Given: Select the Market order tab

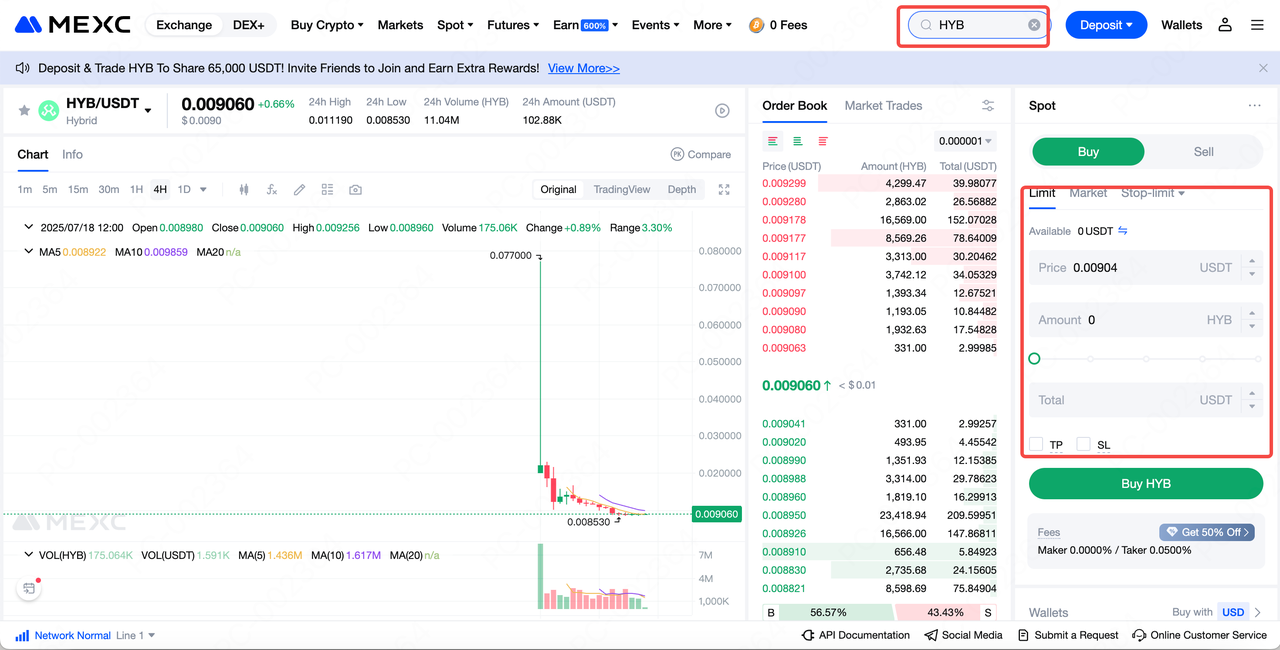Looking at the screenshot, I should (x=1088, y=193).
